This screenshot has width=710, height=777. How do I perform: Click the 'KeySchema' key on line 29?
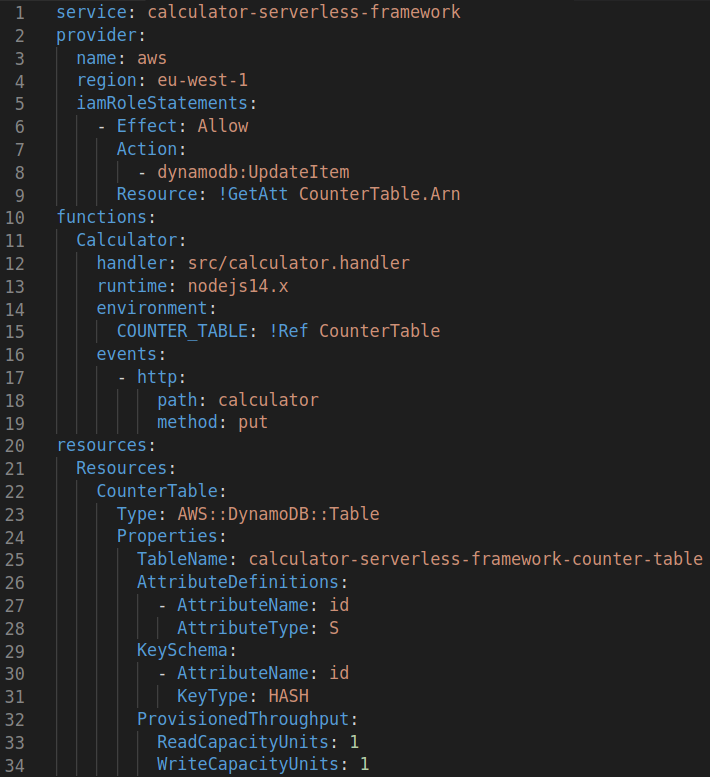(182, 650)
